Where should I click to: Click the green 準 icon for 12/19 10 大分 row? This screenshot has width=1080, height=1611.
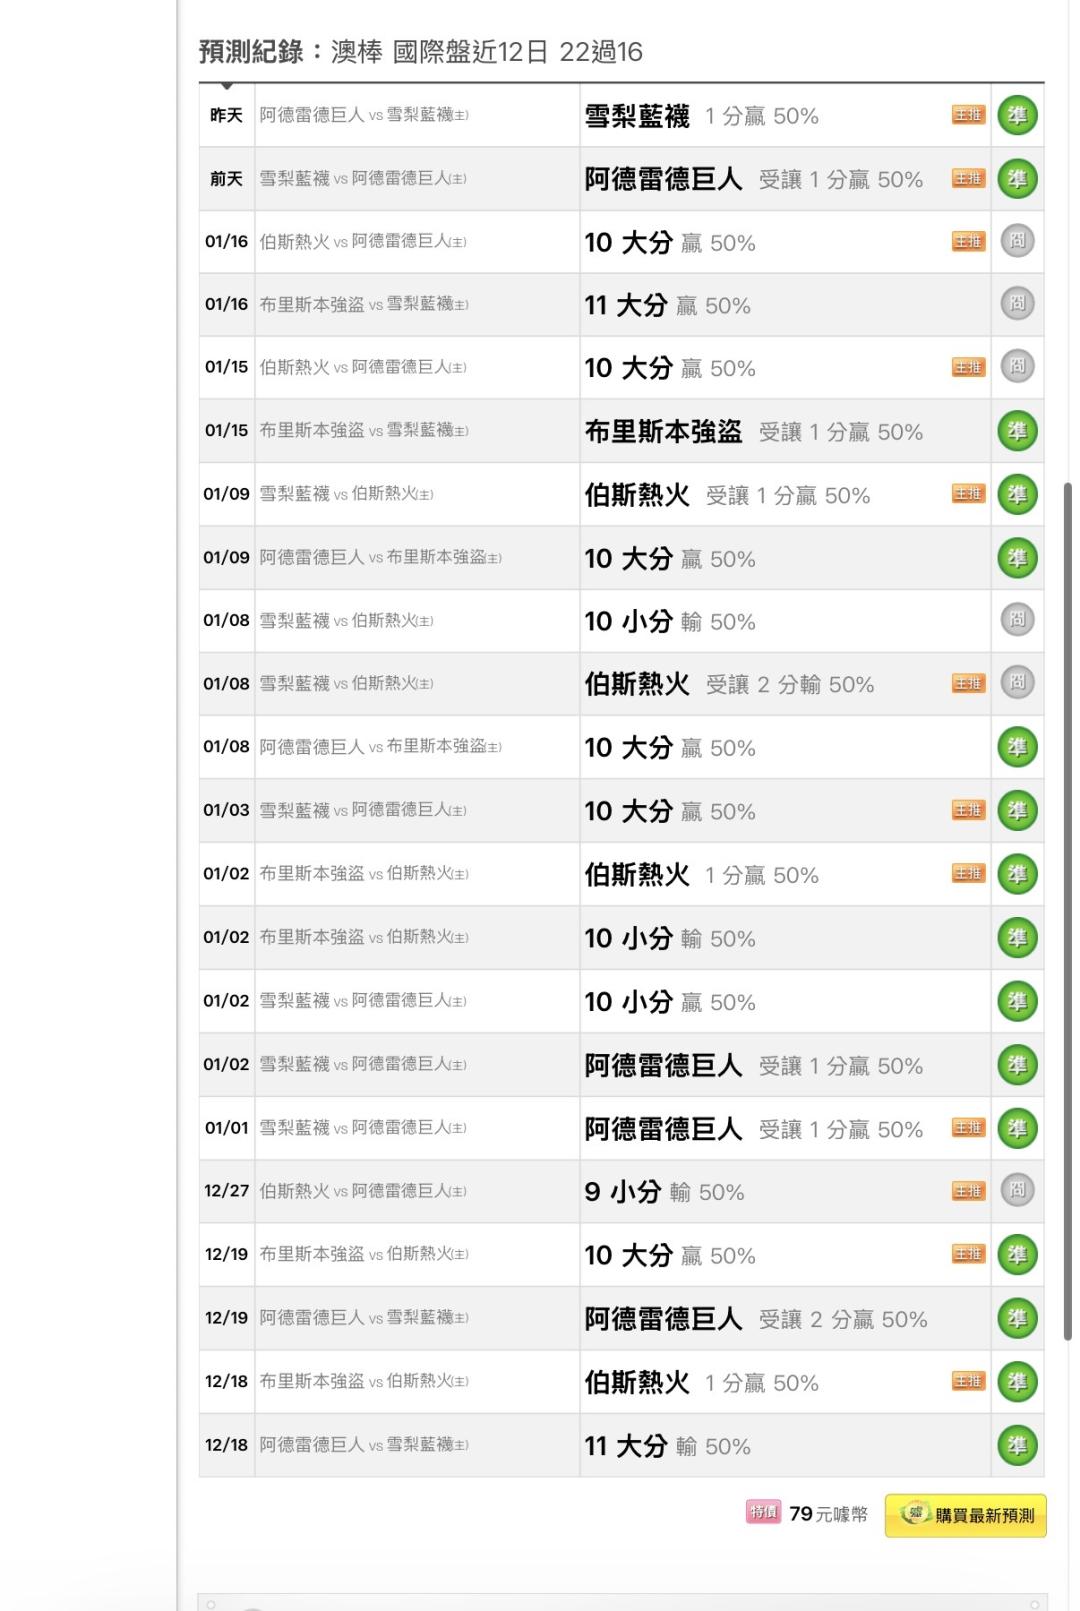[1017, 1255]
